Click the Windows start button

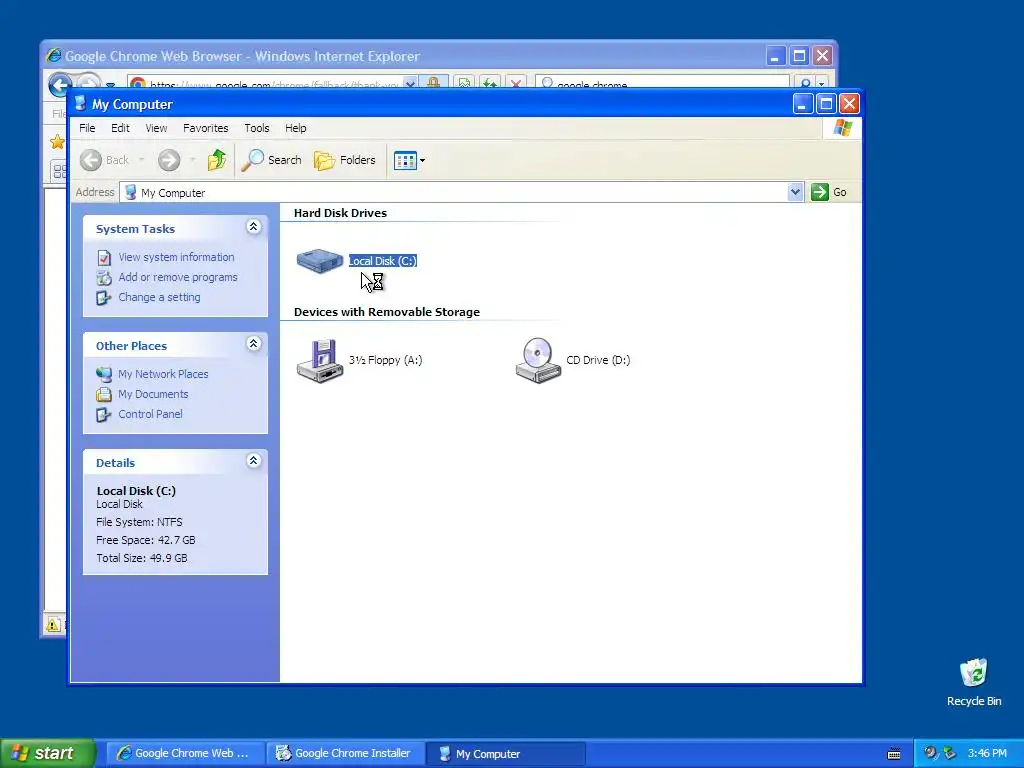pos(47,753)
